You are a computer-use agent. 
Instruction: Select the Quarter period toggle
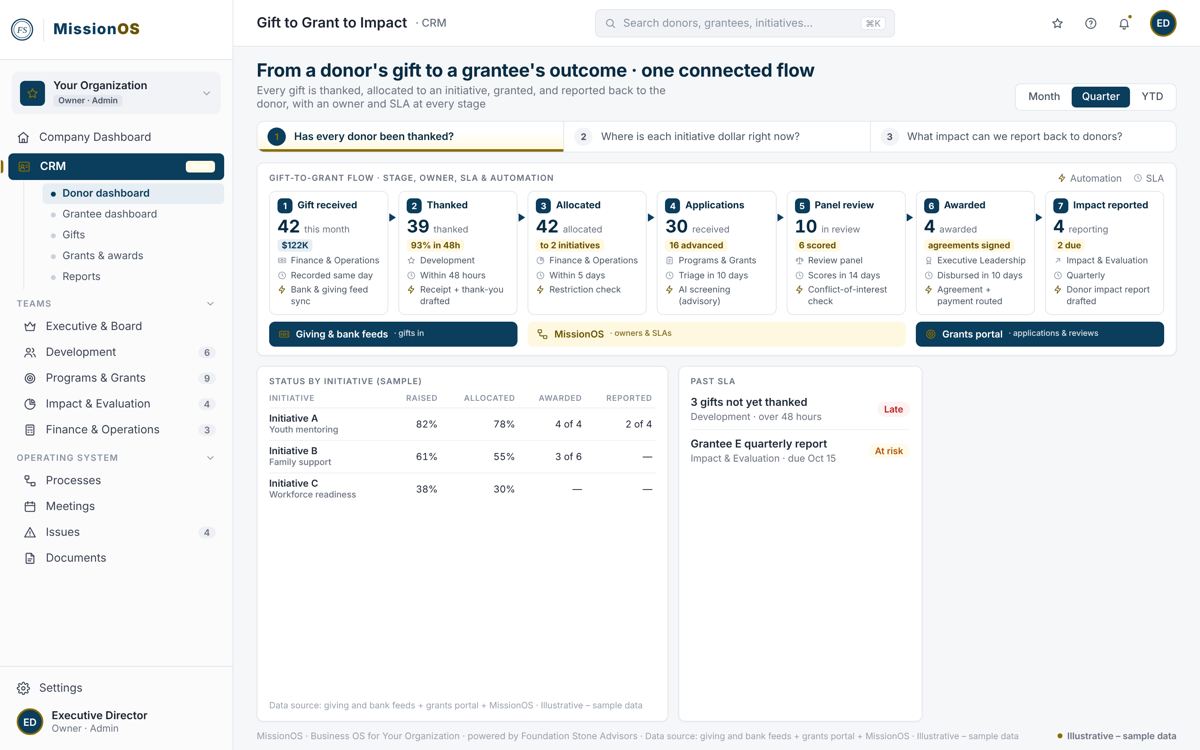tap(1101, 97)
